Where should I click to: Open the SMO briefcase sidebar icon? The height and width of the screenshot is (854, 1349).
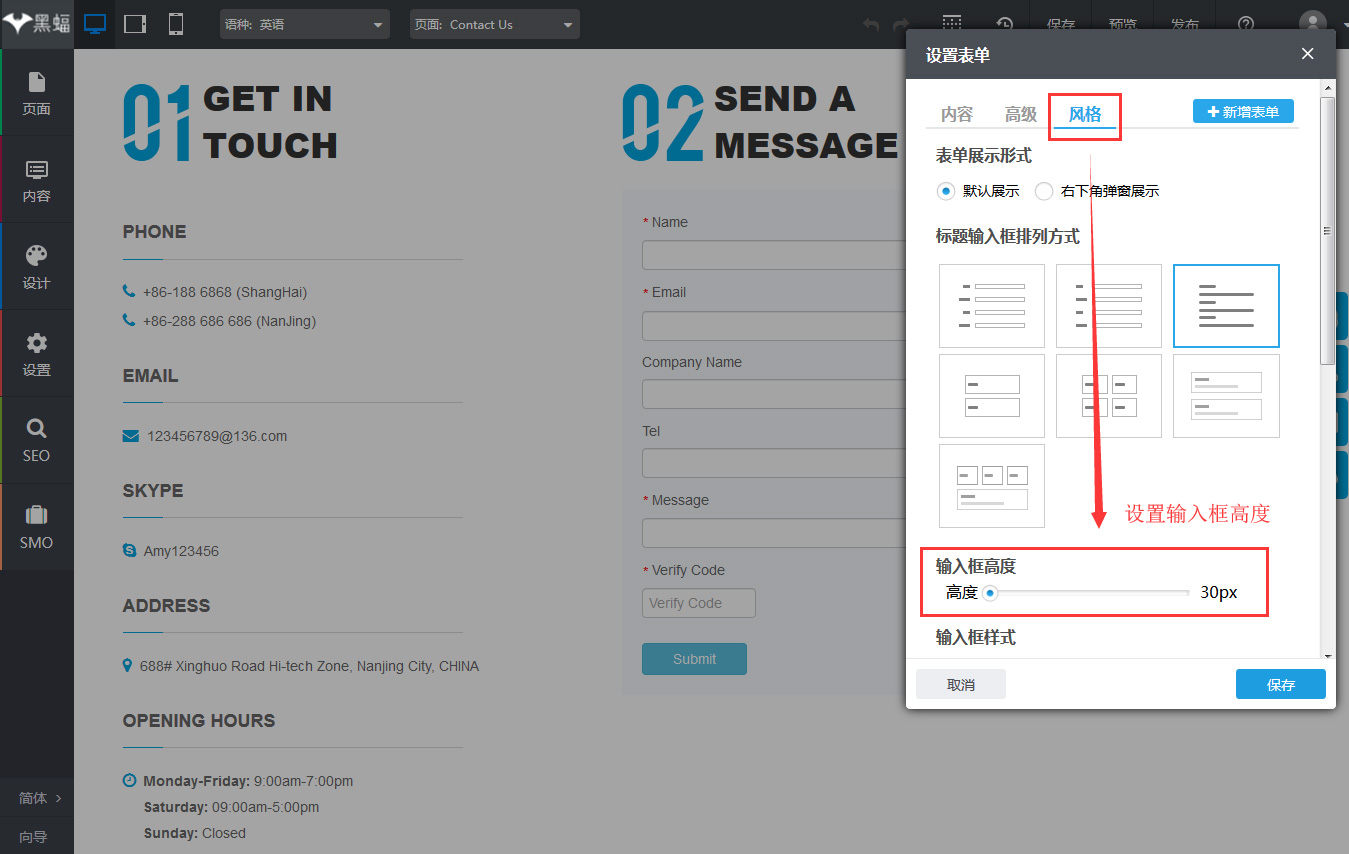[x=37, y=527]
